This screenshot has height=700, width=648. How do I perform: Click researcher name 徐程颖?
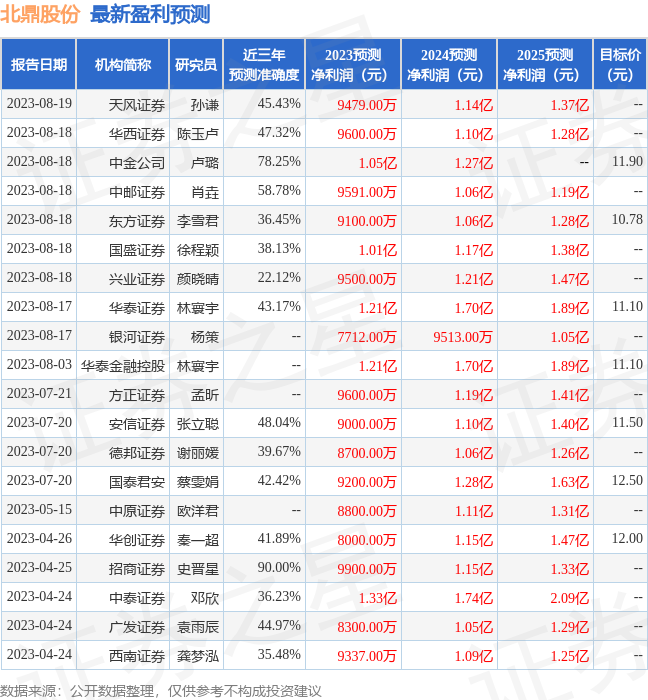coord(198,250)
